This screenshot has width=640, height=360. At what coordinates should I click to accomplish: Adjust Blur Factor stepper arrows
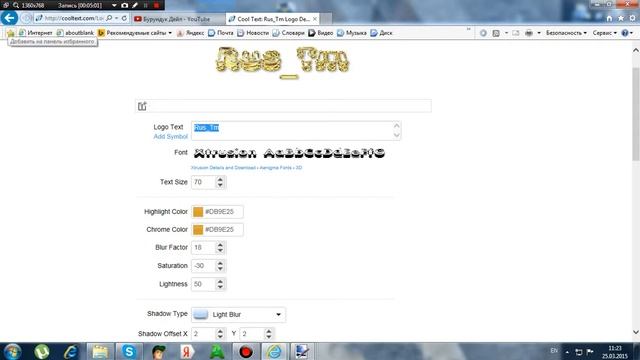click(220, 247)
